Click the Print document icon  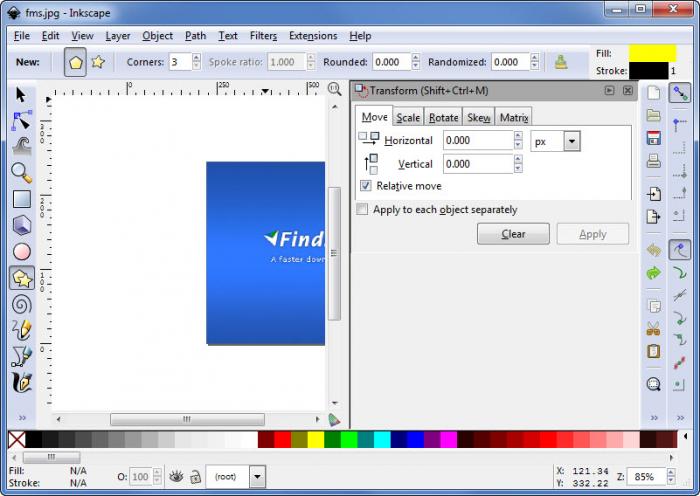[x=654, y=161]
